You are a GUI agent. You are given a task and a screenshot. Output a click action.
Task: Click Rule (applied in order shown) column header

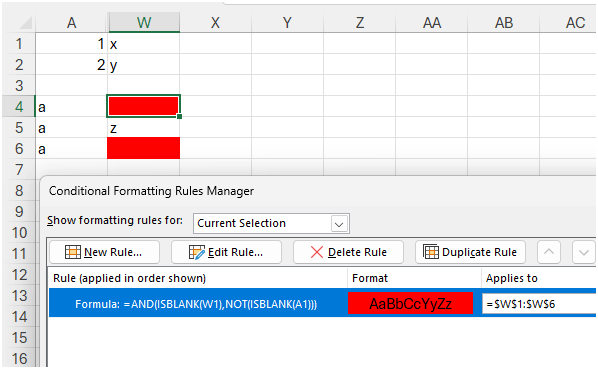(x=129, y=278)
